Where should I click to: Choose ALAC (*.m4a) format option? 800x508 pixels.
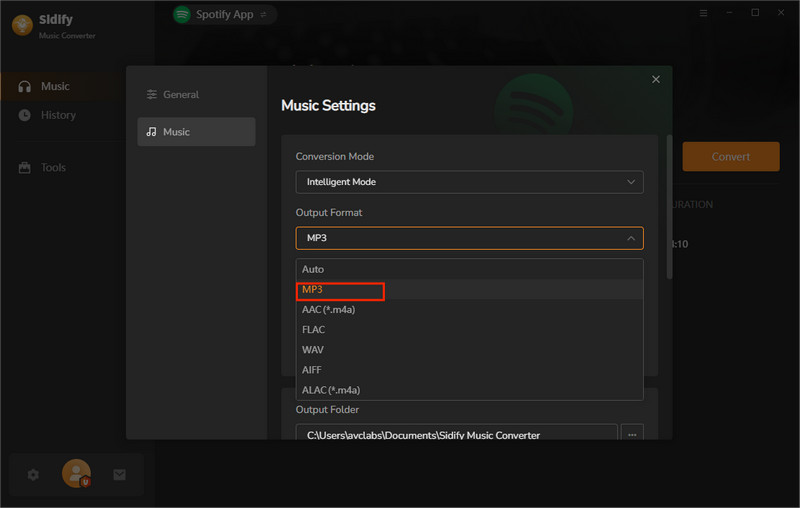point(469,390)
